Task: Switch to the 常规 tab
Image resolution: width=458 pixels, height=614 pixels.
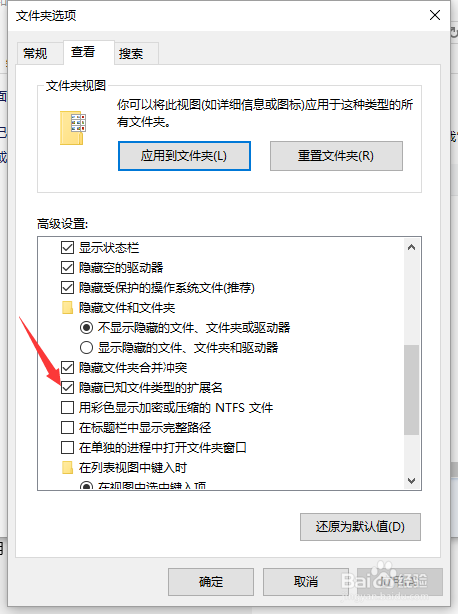Action: coord(35,53)
